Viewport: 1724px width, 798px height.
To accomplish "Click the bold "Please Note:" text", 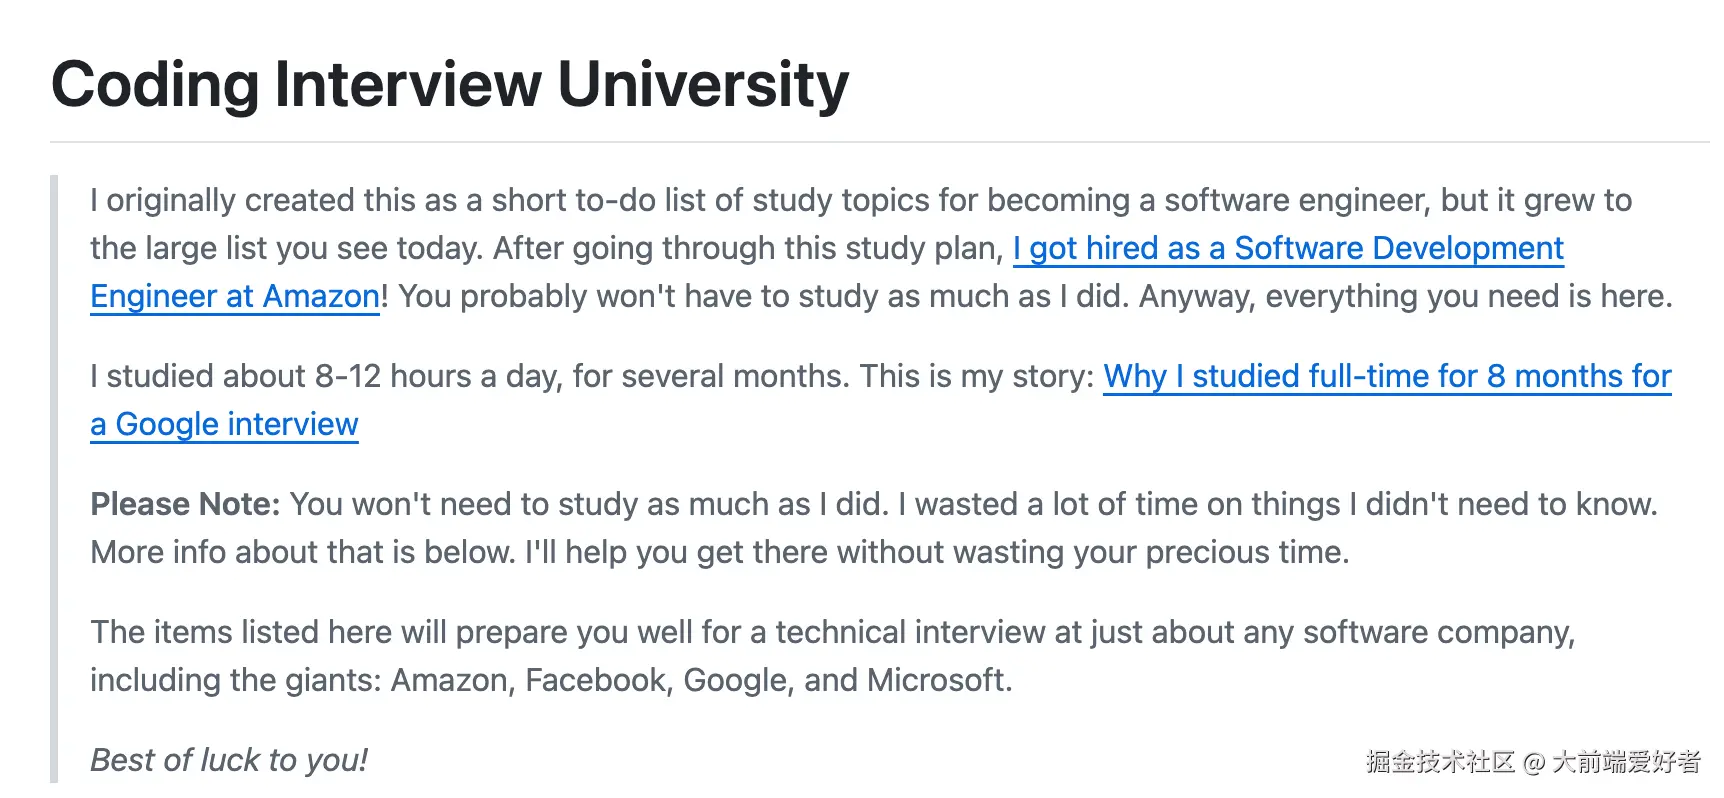I will [x=185, y=504].
